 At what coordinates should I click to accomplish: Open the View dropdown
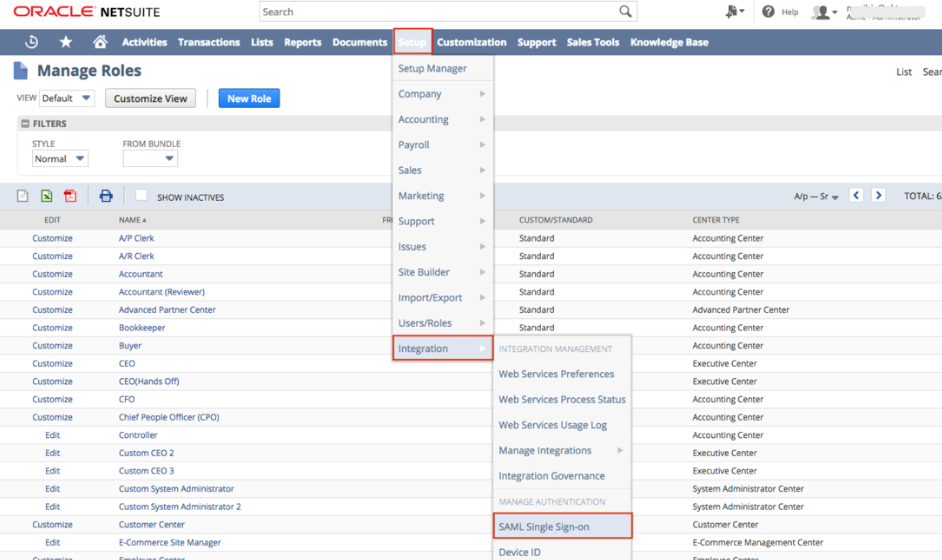tap(67, 98)
